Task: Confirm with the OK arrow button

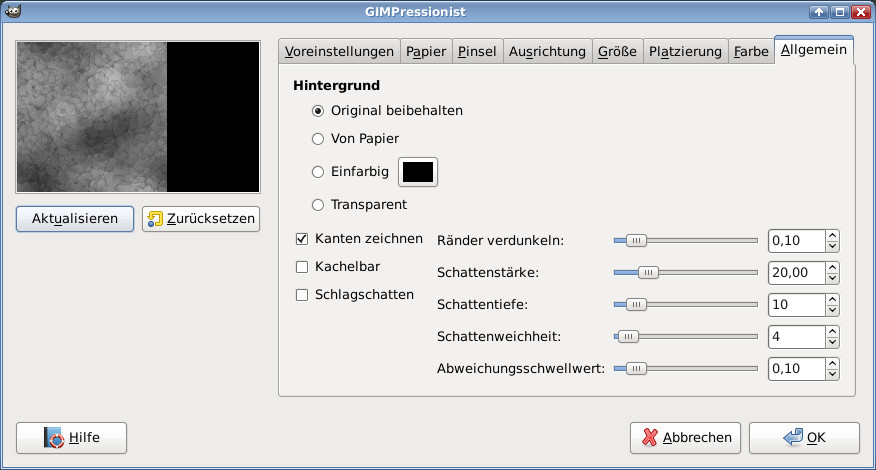Action: 804,437
